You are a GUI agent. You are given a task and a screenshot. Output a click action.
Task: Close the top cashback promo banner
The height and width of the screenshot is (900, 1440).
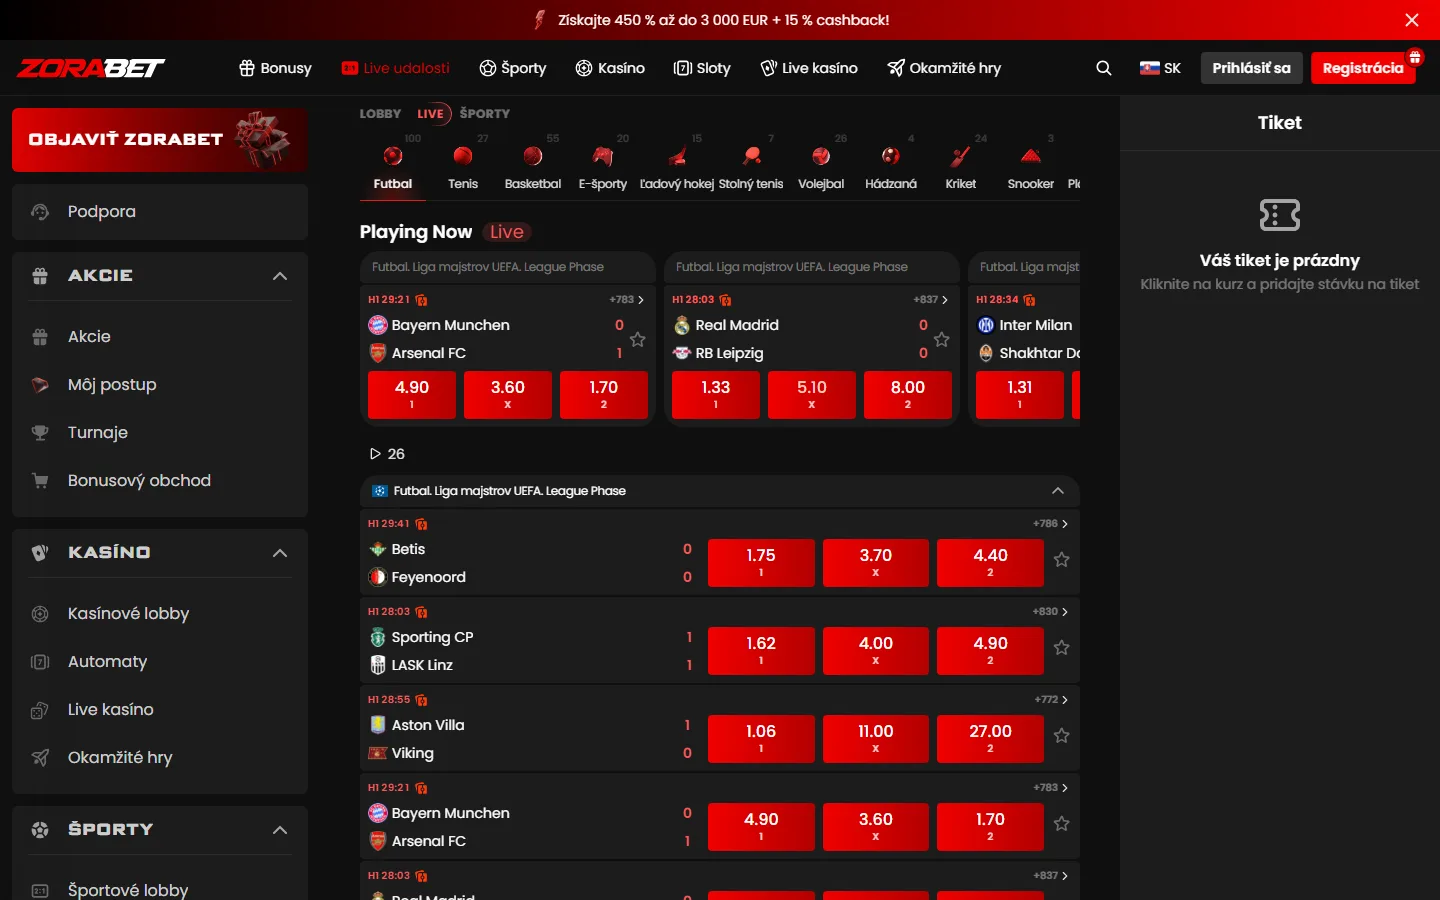[1412, 20]
